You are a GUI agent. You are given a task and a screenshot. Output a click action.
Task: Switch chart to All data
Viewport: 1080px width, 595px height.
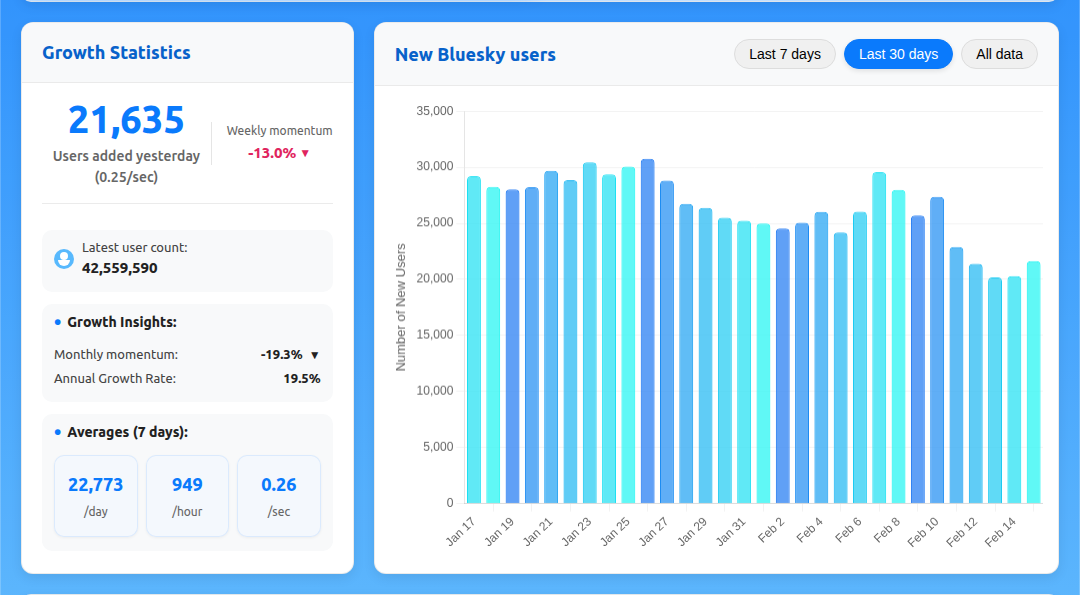point(998,54)
